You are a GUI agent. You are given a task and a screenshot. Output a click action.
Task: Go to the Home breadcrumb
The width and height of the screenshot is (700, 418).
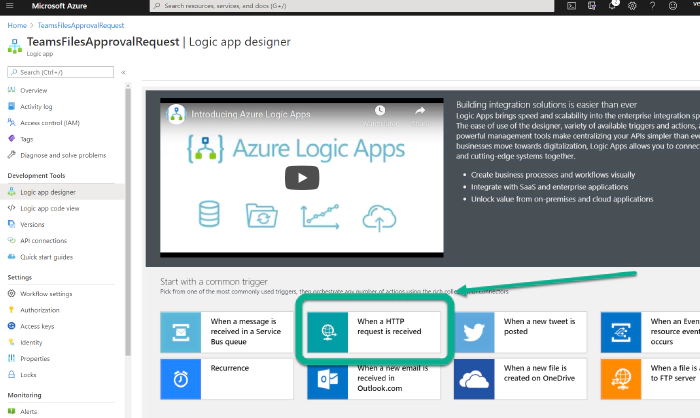pyautogui.click(x=17, y=25)
